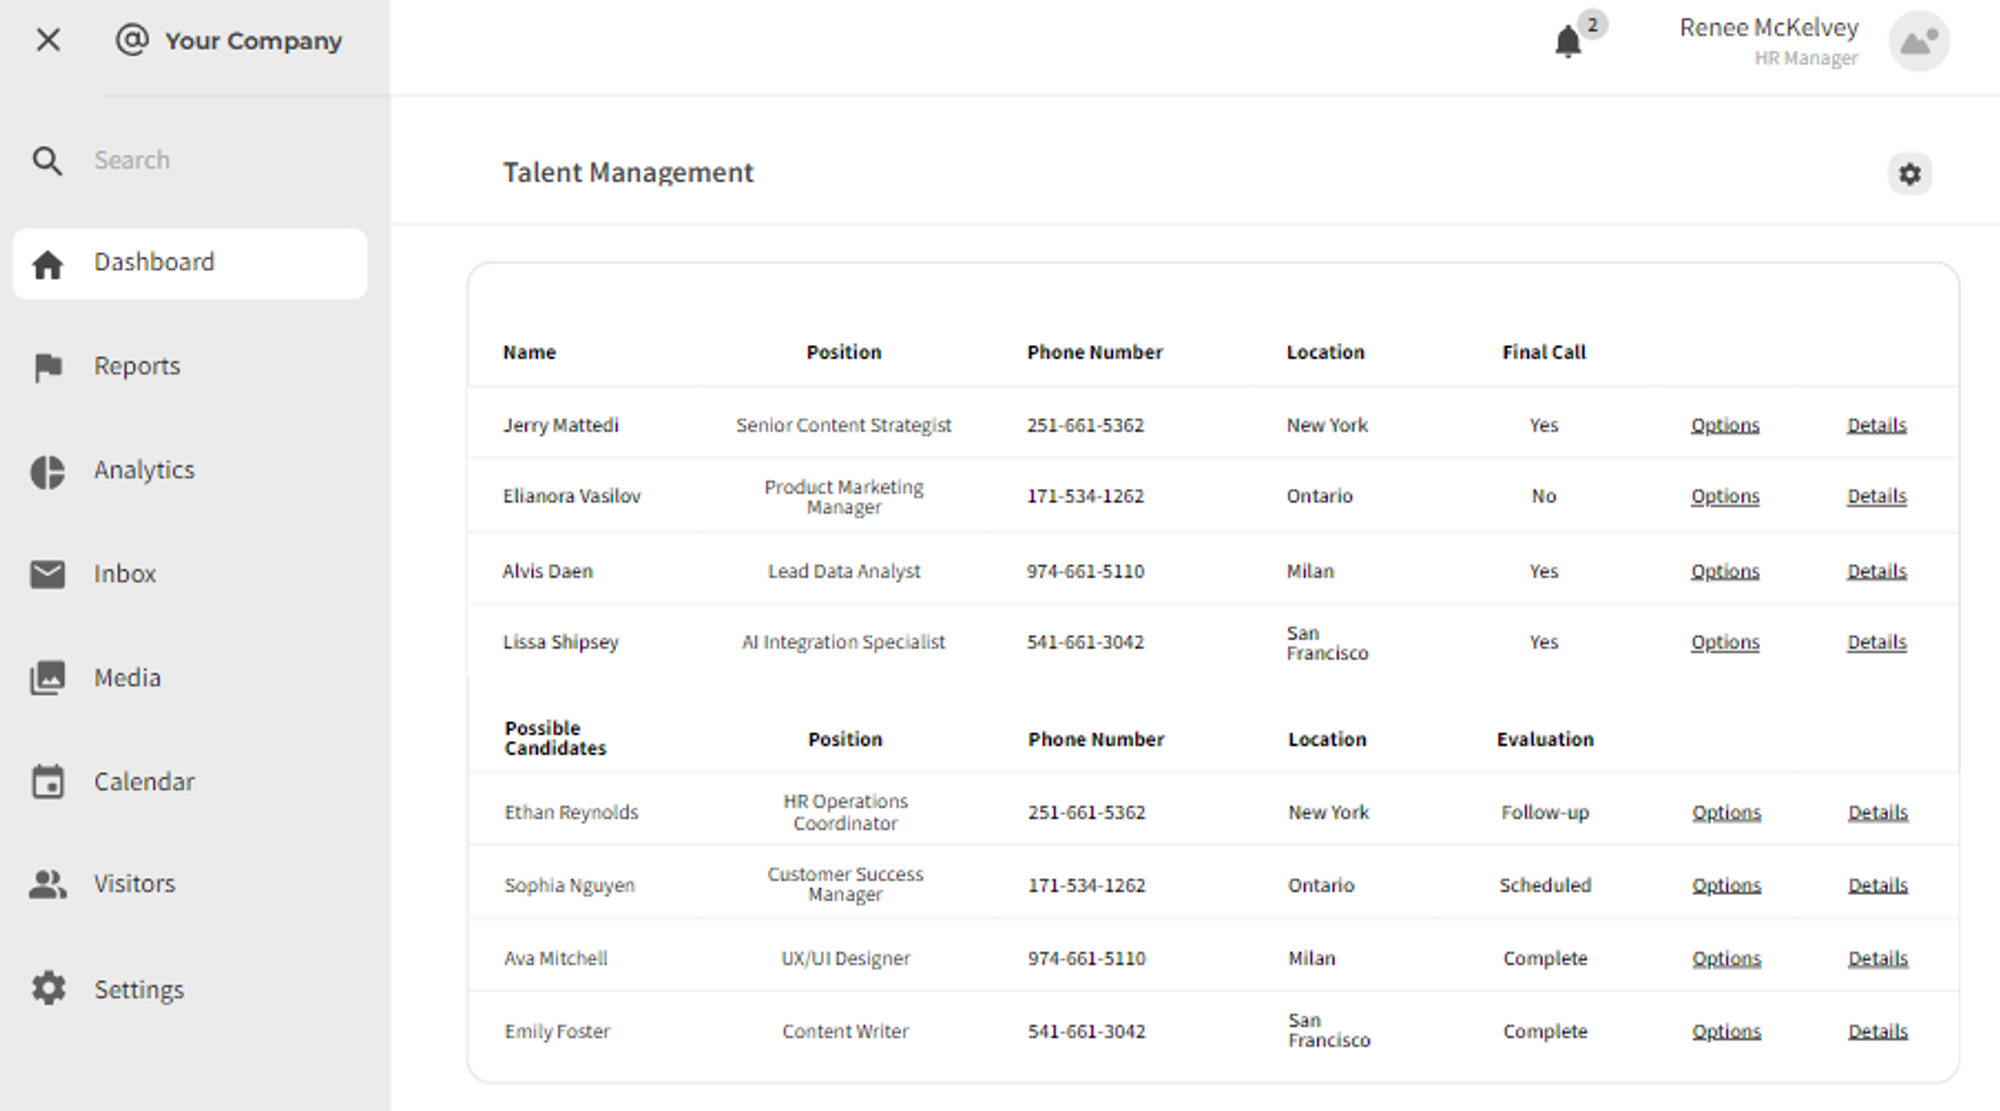Open Options for Jerry Mattedi
This screenshot has width=2000, height=1111.
[x=1724, y=425]
